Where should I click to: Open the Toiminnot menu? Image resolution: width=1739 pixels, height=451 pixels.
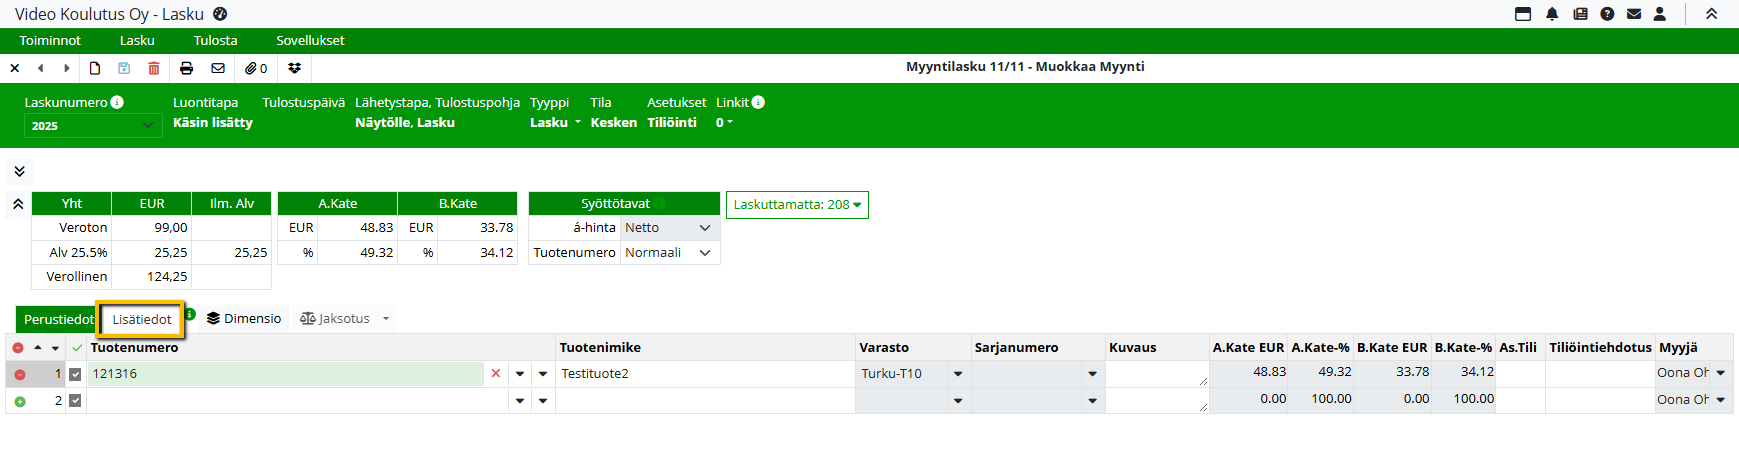tap(50, 41)
